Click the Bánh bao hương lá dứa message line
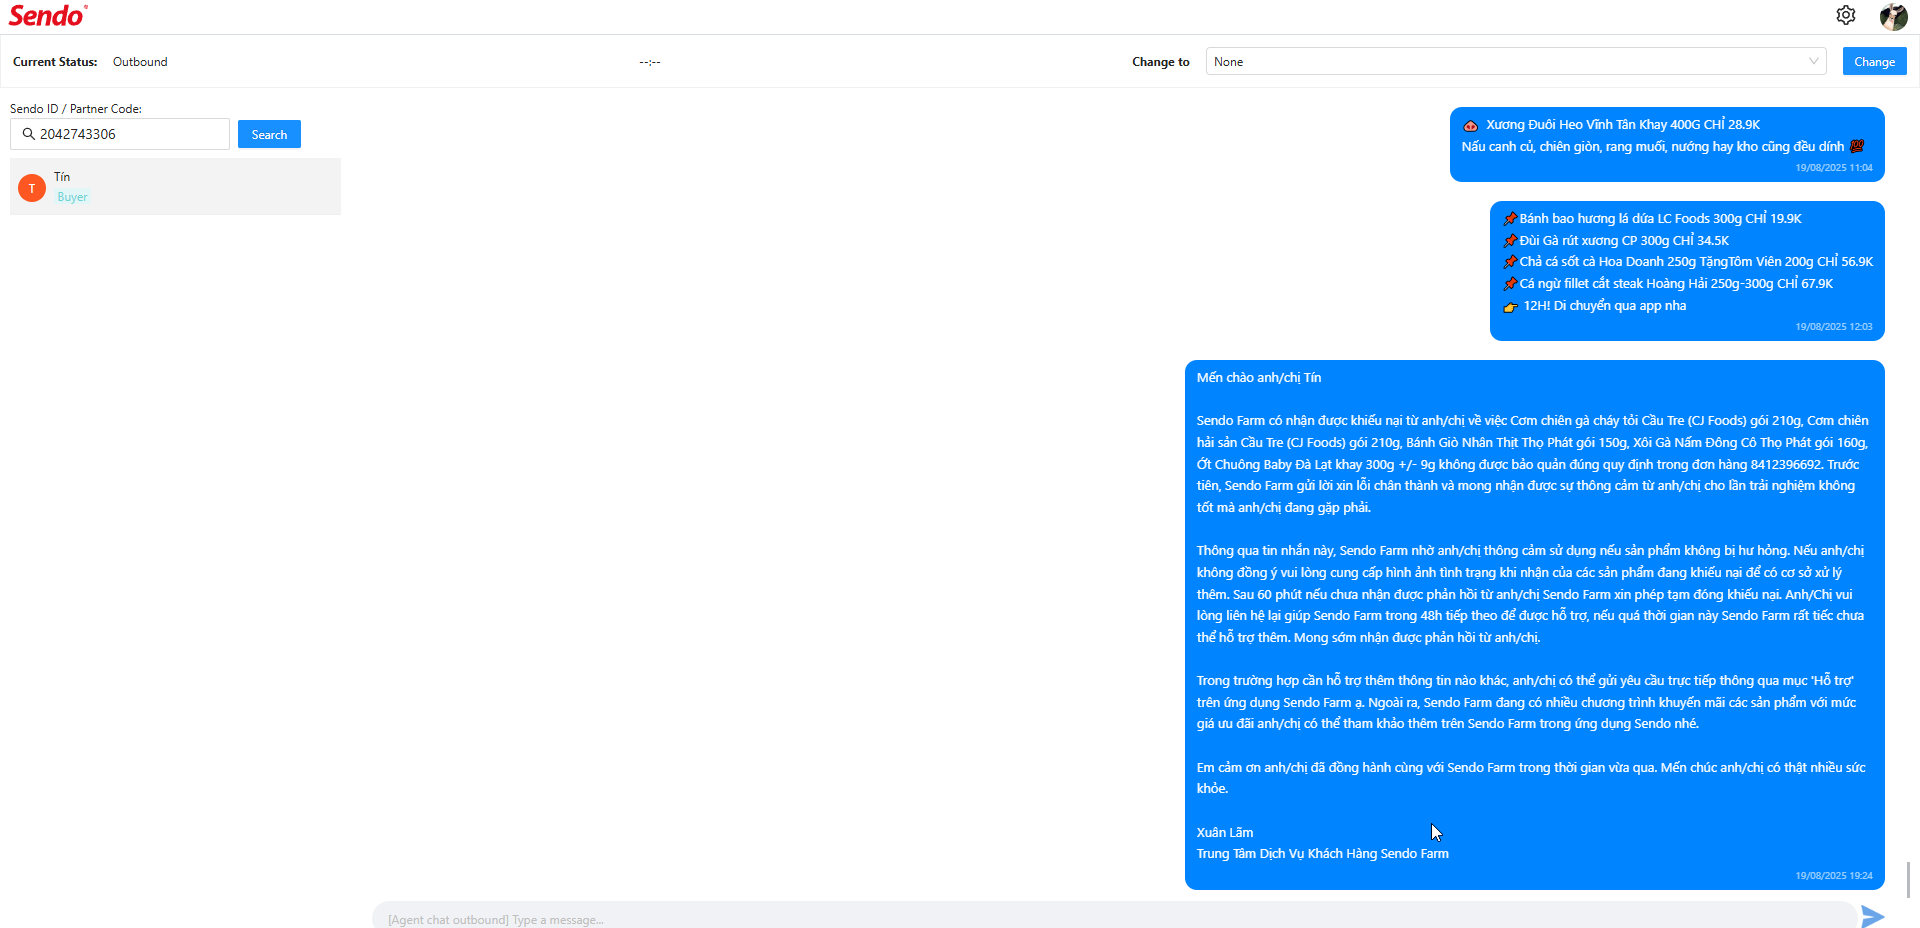This screenshot has width=1920, height=928. tap(1652, 218)
